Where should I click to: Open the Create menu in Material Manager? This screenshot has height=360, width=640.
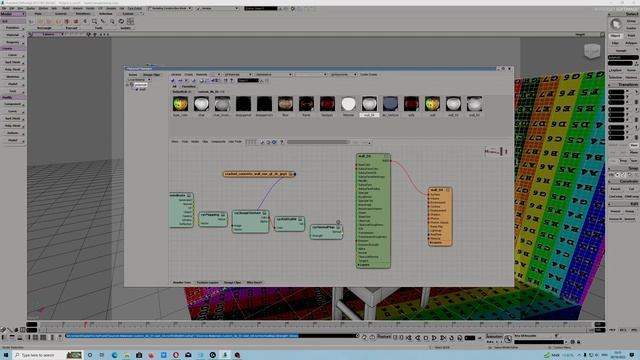pos(189,75)
